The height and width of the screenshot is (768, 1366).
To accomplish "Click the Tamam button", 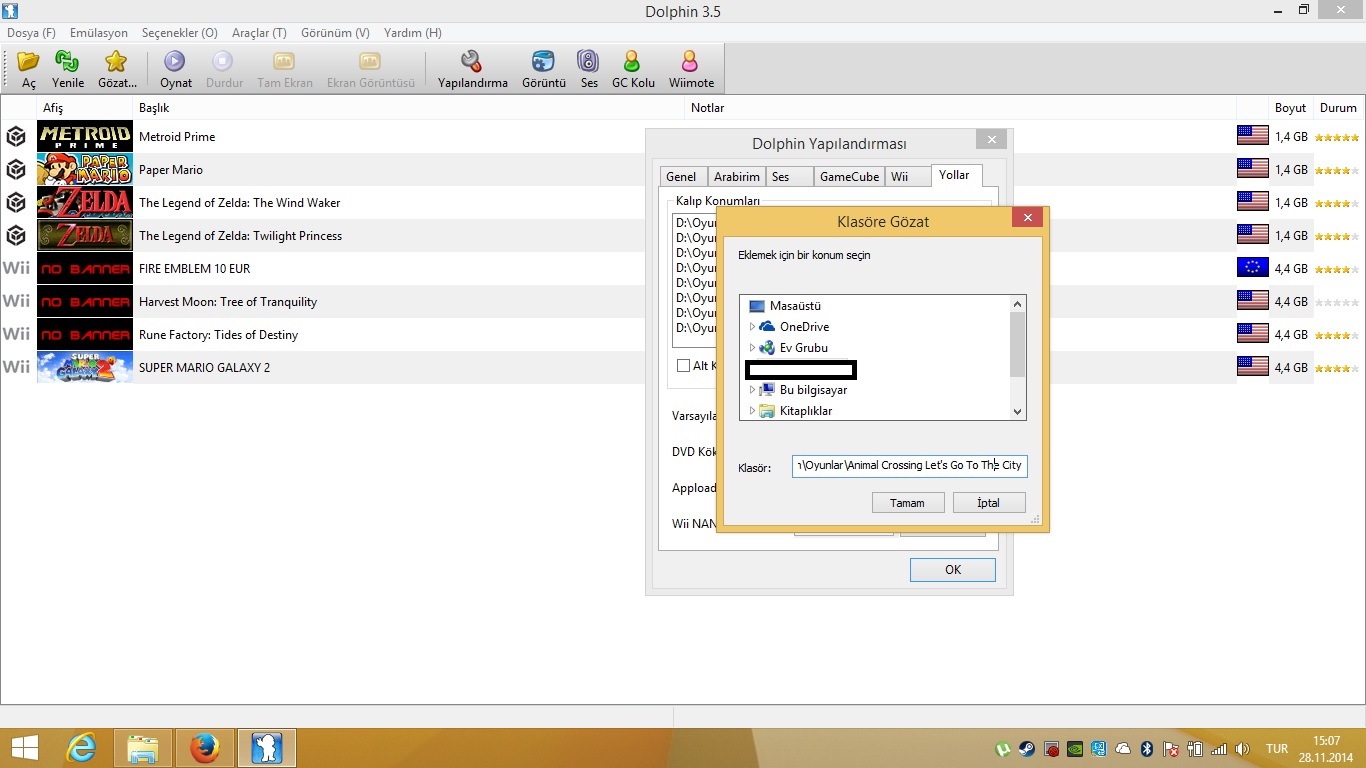I will click(x=908, y=503).
